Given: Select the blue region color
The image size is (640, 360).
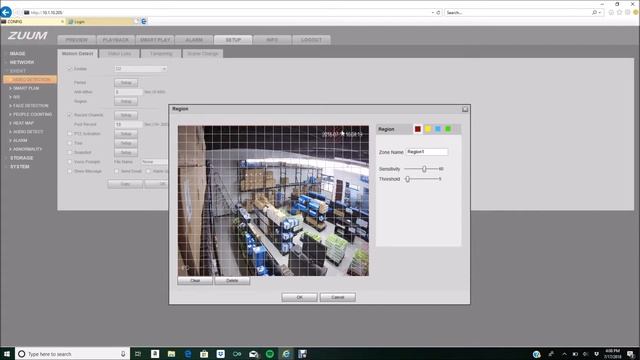Looking at the screenshot, I should point(438,129).
